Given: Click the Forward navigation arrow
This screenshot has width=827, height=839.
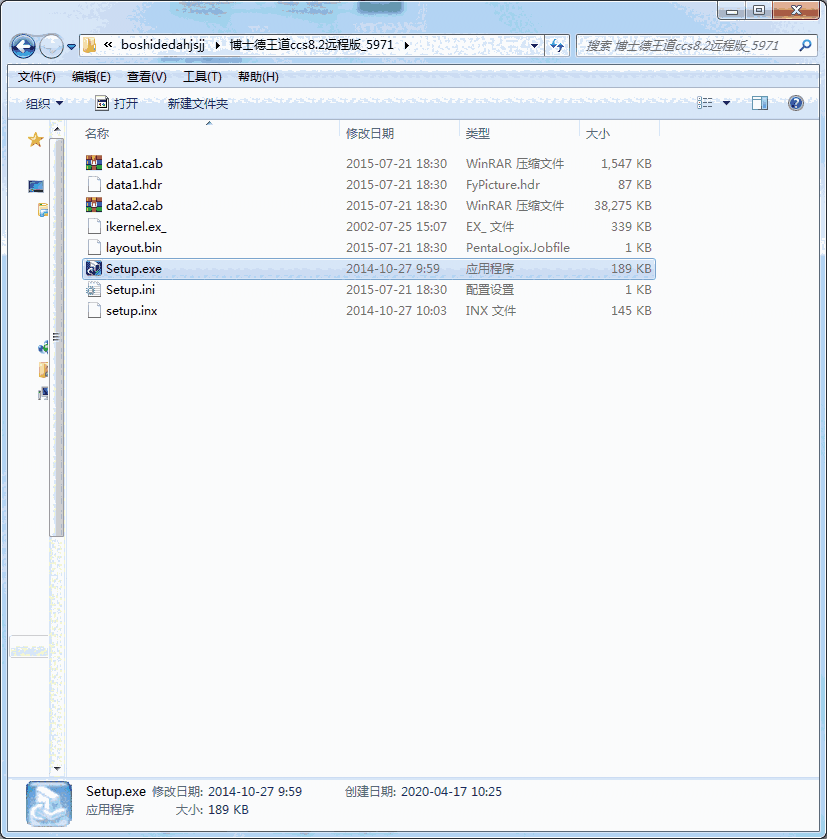Looking at the screenshot, I should (51, 47).
